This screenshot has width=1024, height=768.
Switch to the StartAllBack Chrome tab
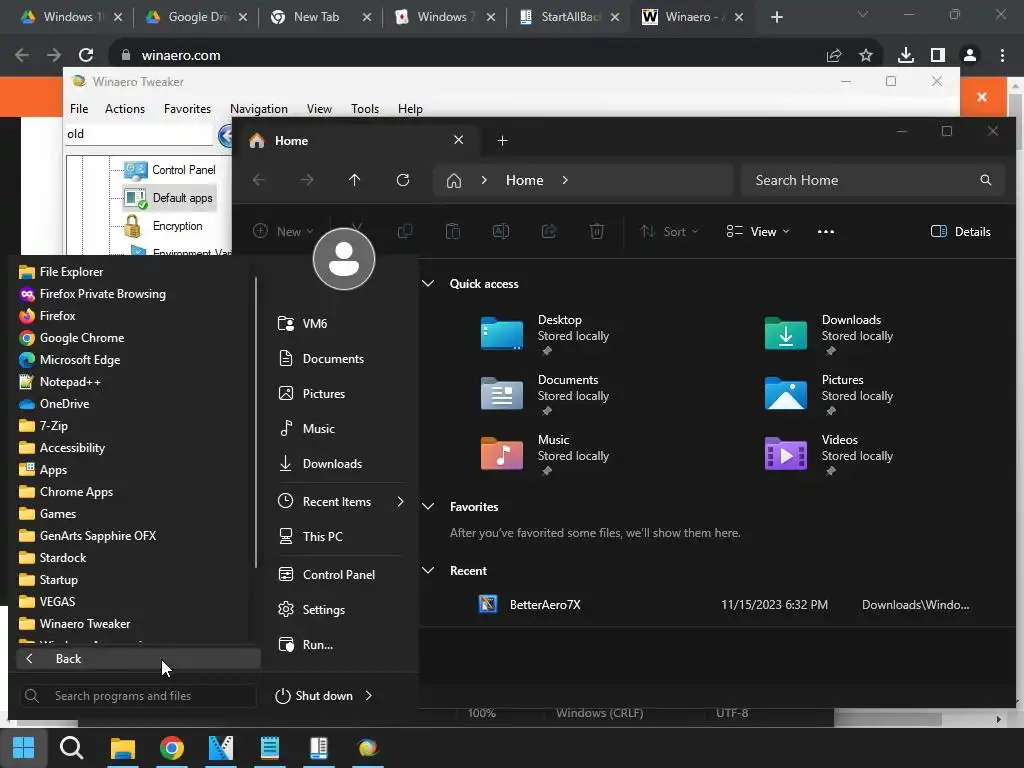(x=569, y=17)
